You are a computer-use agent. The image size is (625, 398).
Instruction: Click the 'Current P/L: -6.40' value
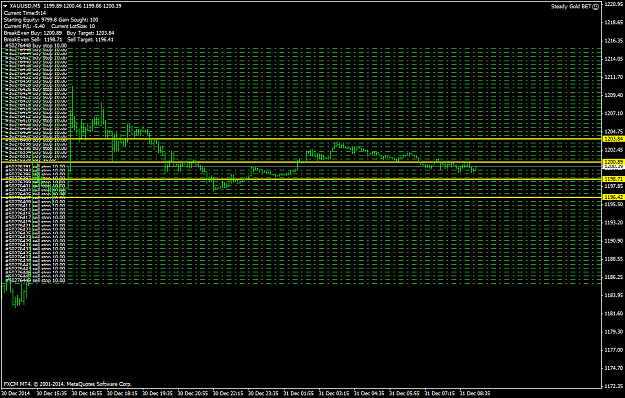[24, 26]
